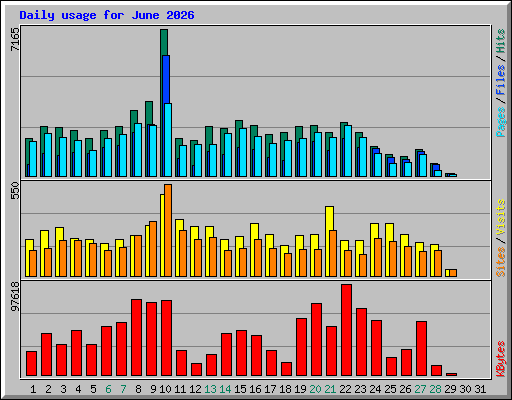Click green weekend day label 7
The image size is (512, 400).
coord(123,389)
